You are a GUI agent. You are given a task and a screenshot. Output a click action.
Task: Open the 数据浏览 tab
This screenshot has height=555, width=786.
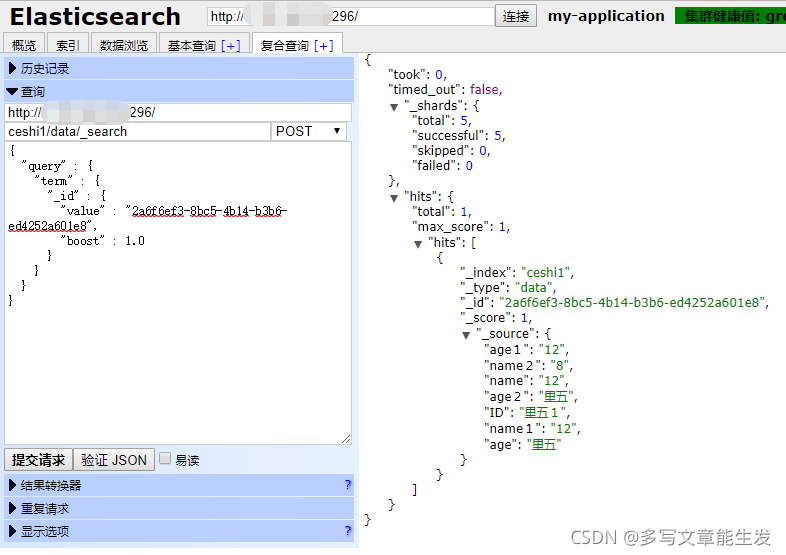(x=124, y=45)
